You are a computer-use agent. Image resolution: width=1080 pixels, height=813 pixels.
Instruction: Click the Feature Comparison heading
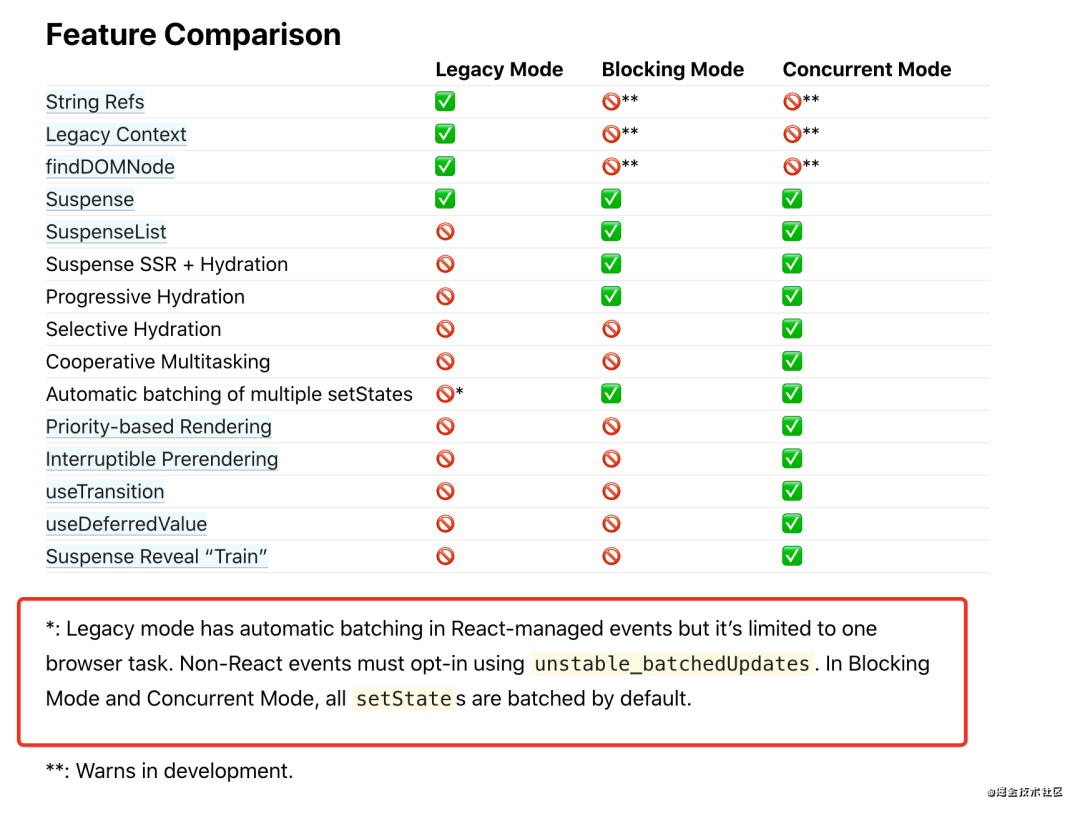193,34
